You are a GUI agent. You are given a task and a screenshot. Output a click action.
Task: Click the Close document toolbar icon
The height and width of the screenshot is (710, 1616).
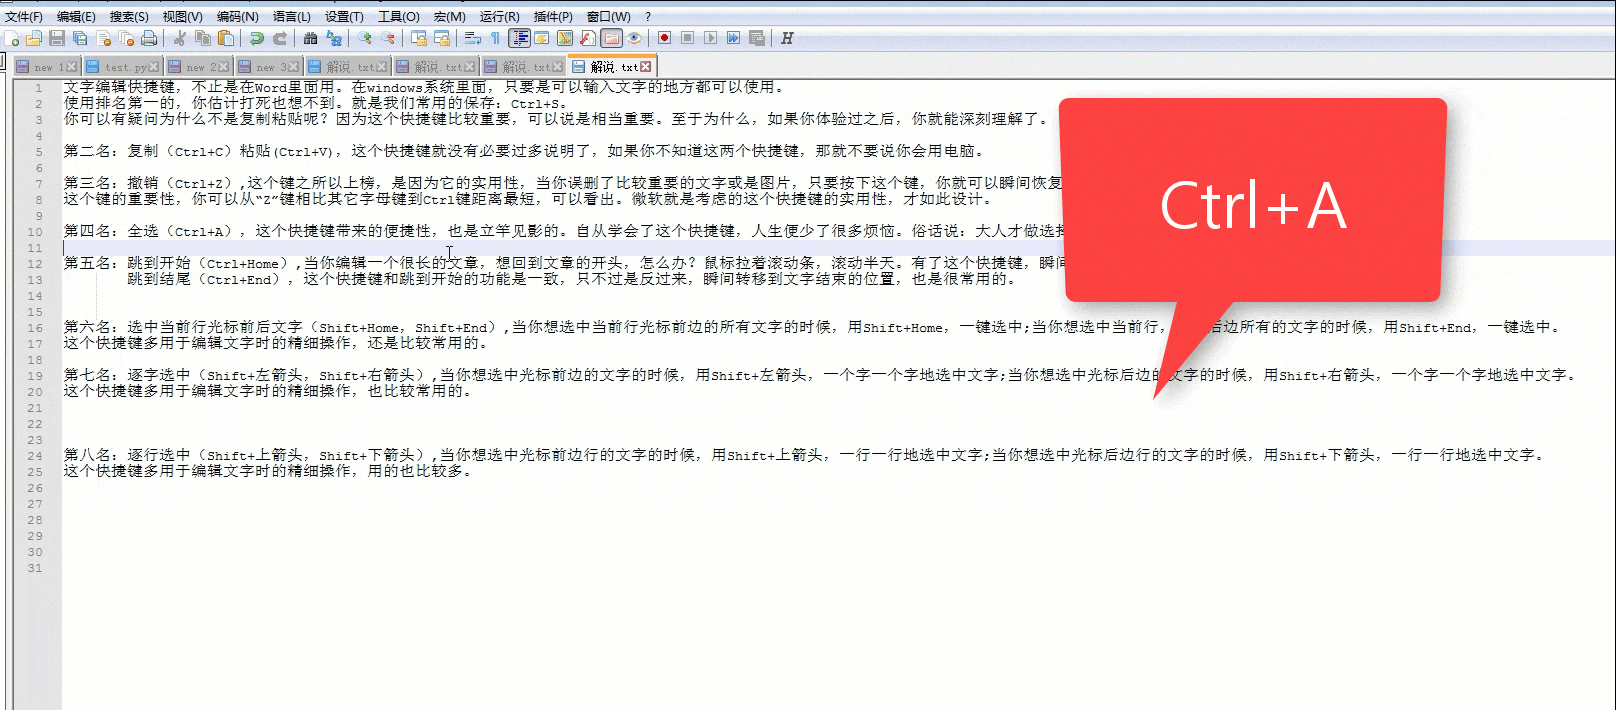tap(104, 38)
